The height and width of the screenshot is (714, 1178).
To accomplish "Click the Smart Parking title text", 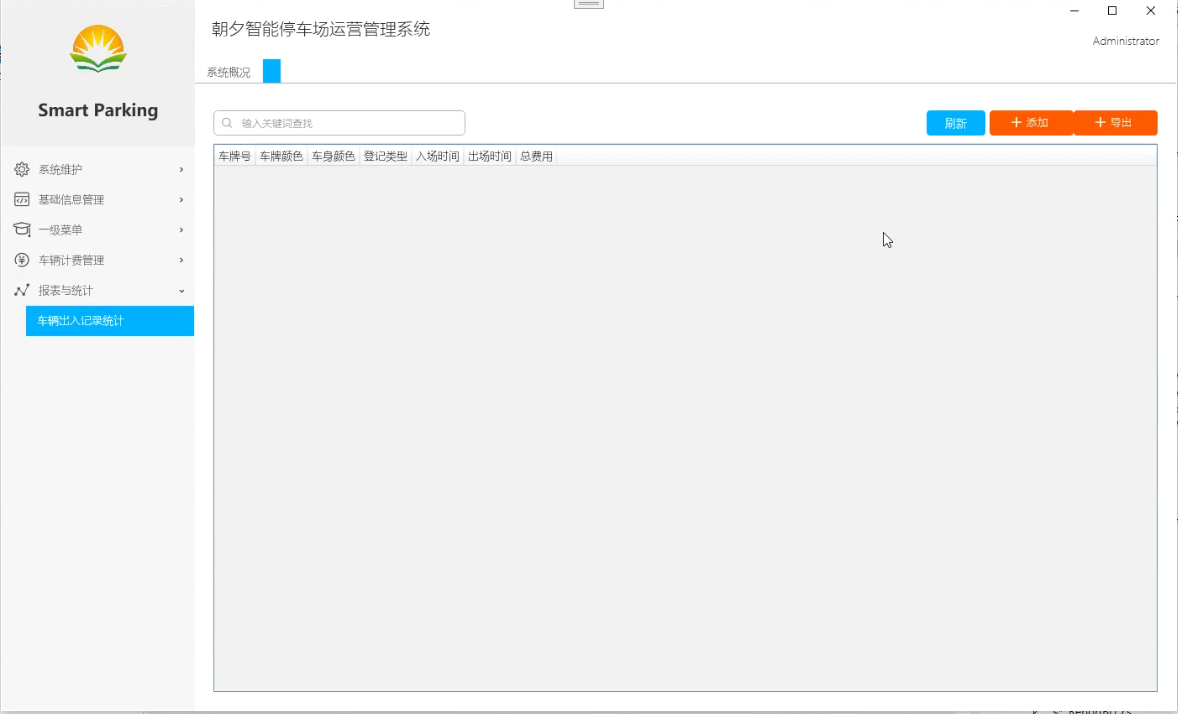I will pyautogui.click(x=98, y=110).
